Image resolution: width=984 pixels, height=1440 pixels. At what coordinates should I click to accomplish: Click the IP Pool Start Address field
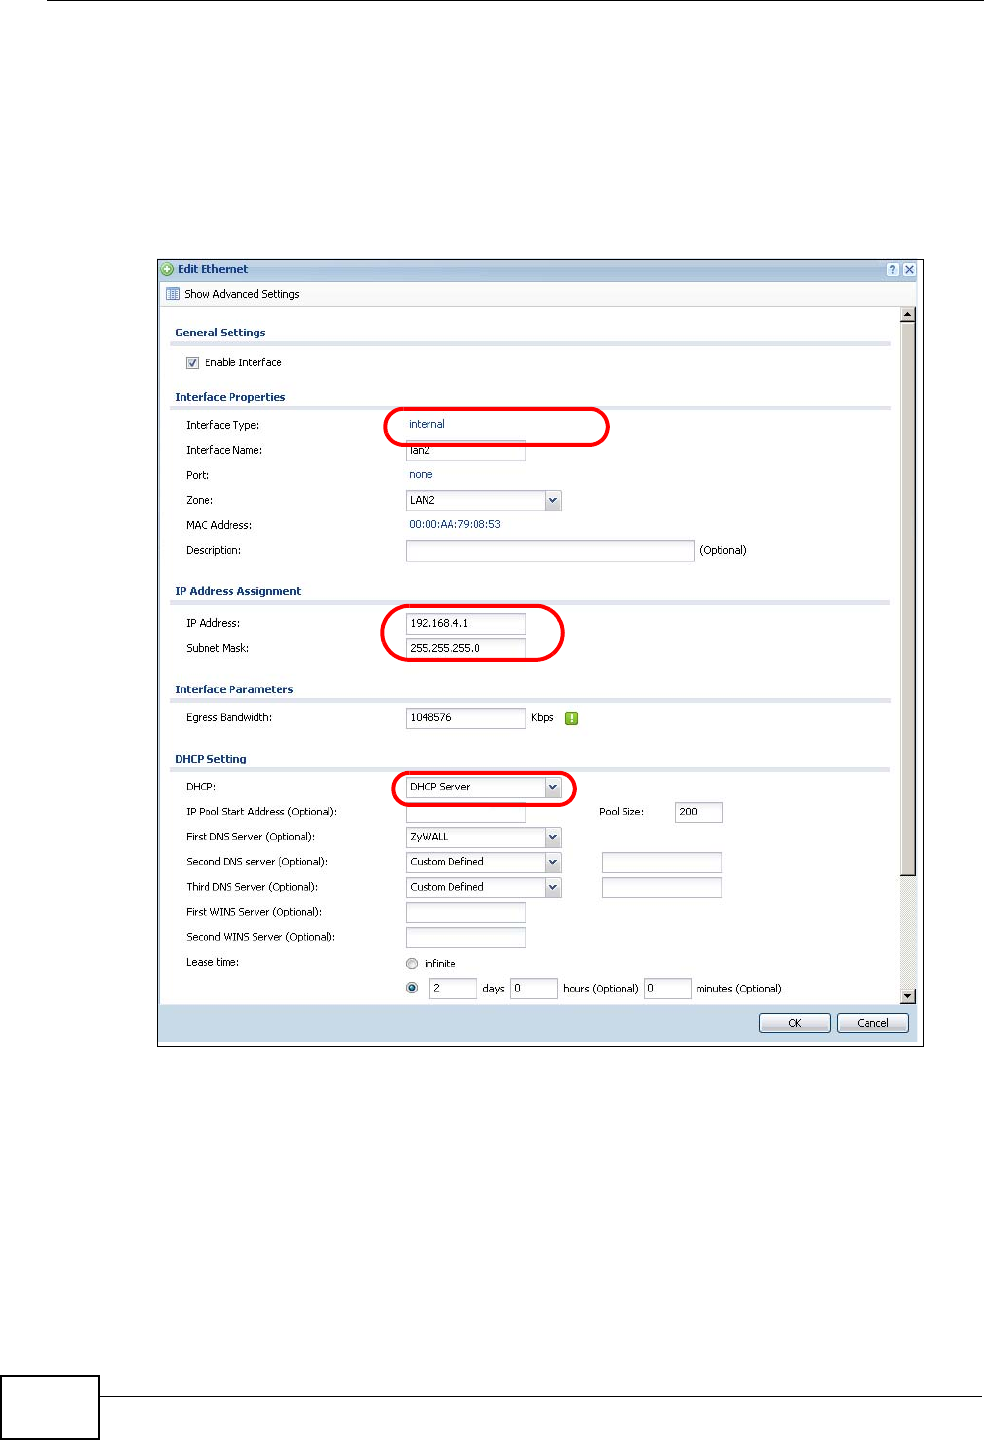pyautogui.click(x=466, y=813)
